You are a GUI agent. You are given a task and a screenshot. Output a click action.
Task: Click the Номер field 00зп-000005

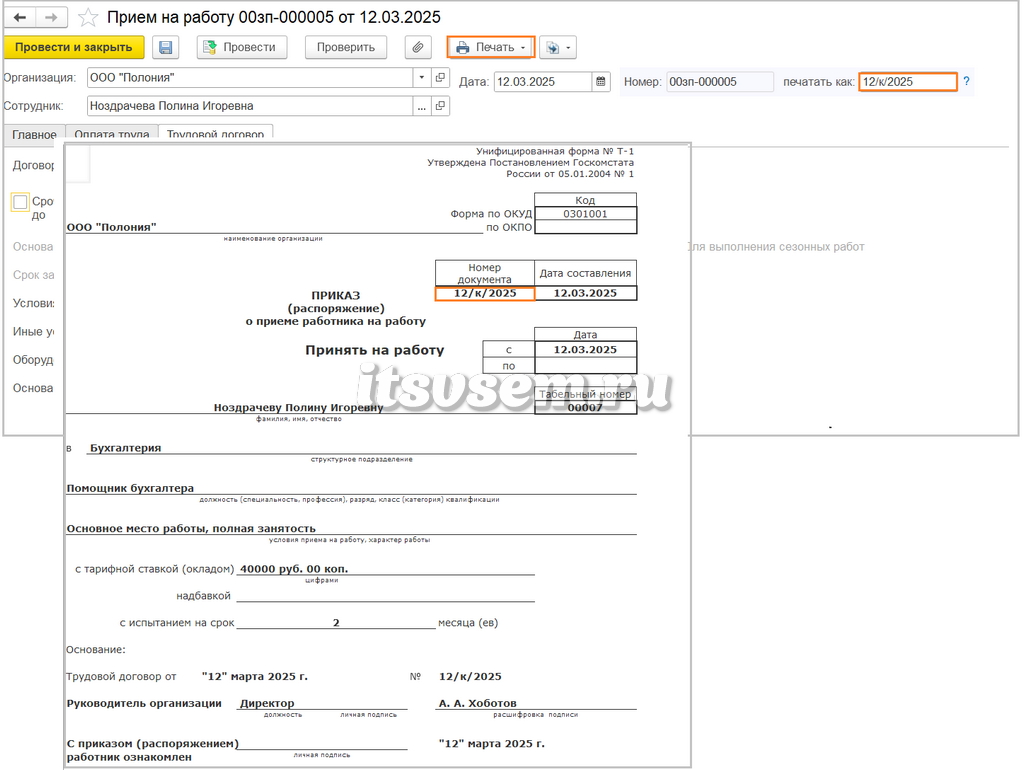tap(720, 82)
